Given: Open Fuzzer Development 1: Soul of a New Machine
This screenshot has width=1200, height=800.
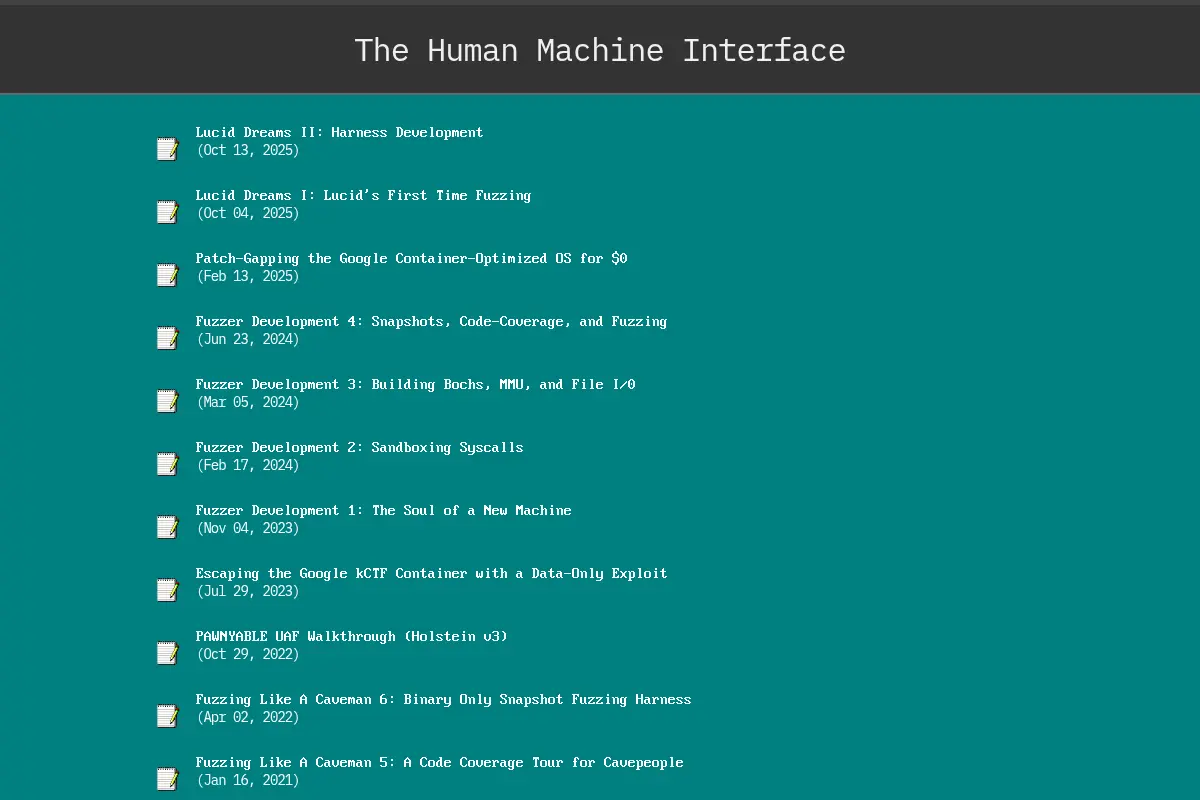Looking at the screenshot, I should pyautogui.click(x=383, y=510).
